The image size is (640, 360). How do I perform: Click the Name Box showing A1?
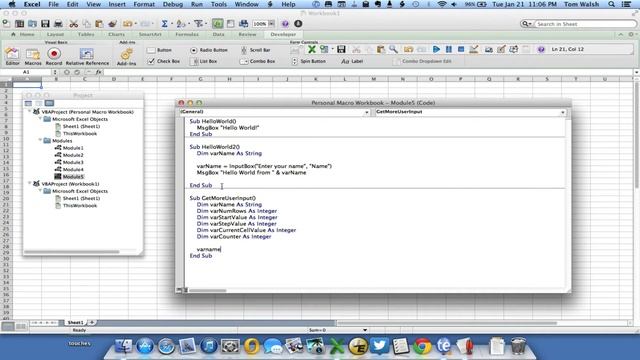[26, 72]
